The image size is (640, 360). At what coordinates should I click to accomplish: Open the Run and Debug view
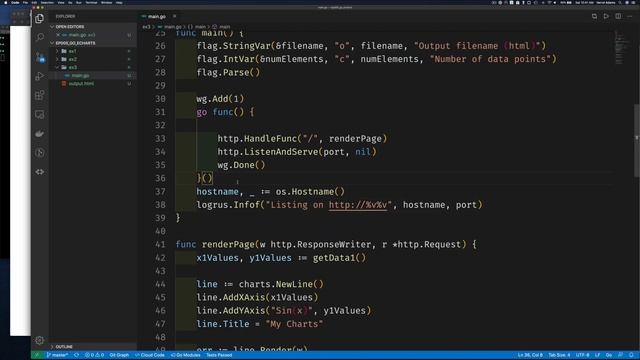[x=40, y=76]
